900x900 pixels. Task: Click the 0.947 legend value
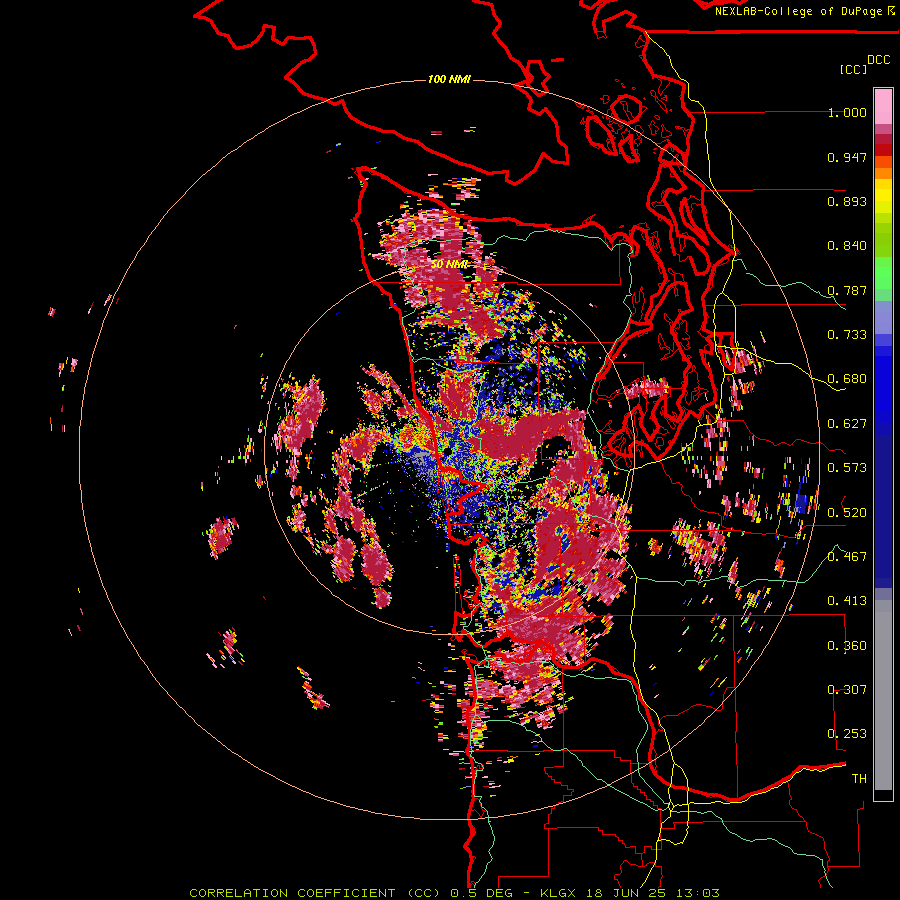pyautogui.click(x=847, y=157)
